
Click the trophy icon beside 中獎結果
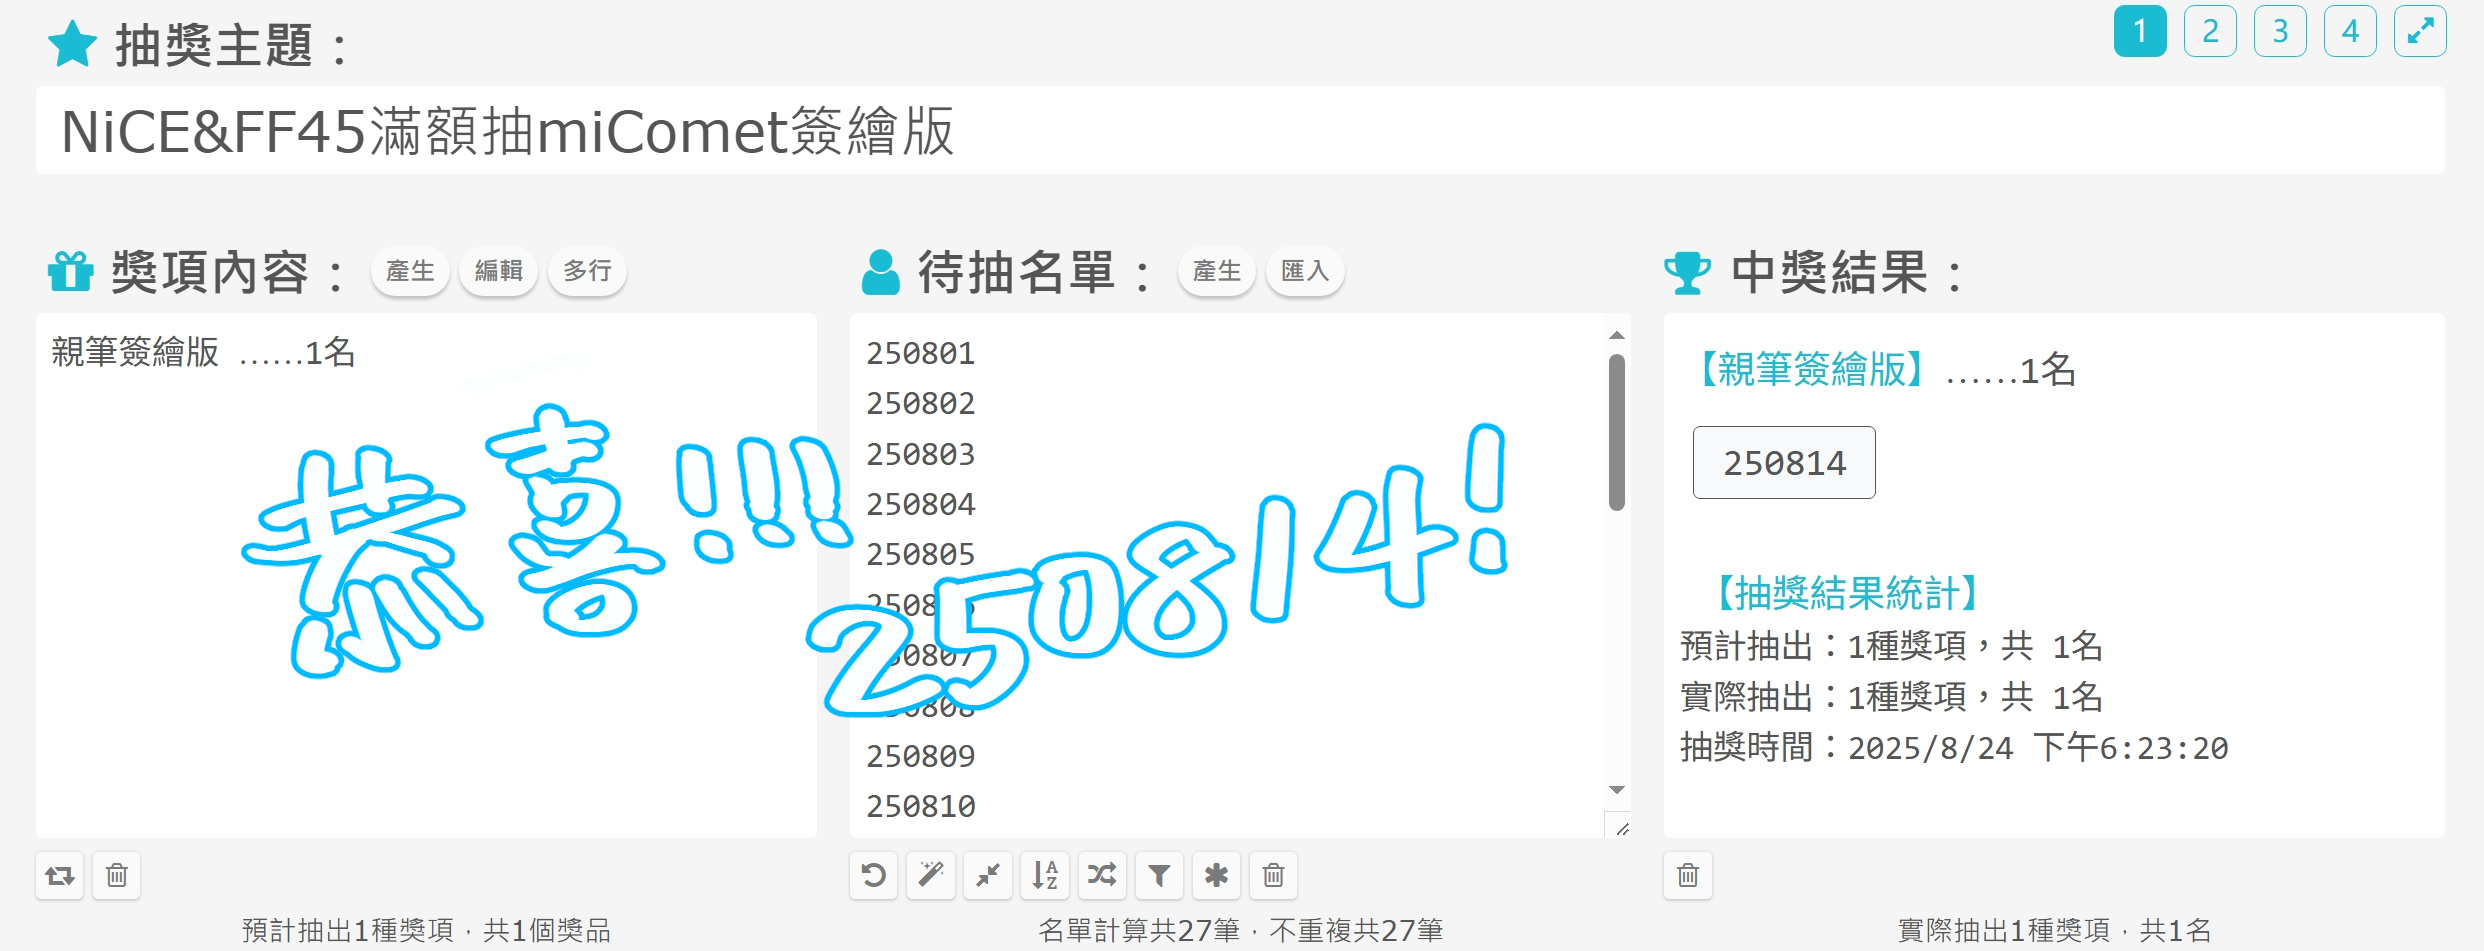1688,273
